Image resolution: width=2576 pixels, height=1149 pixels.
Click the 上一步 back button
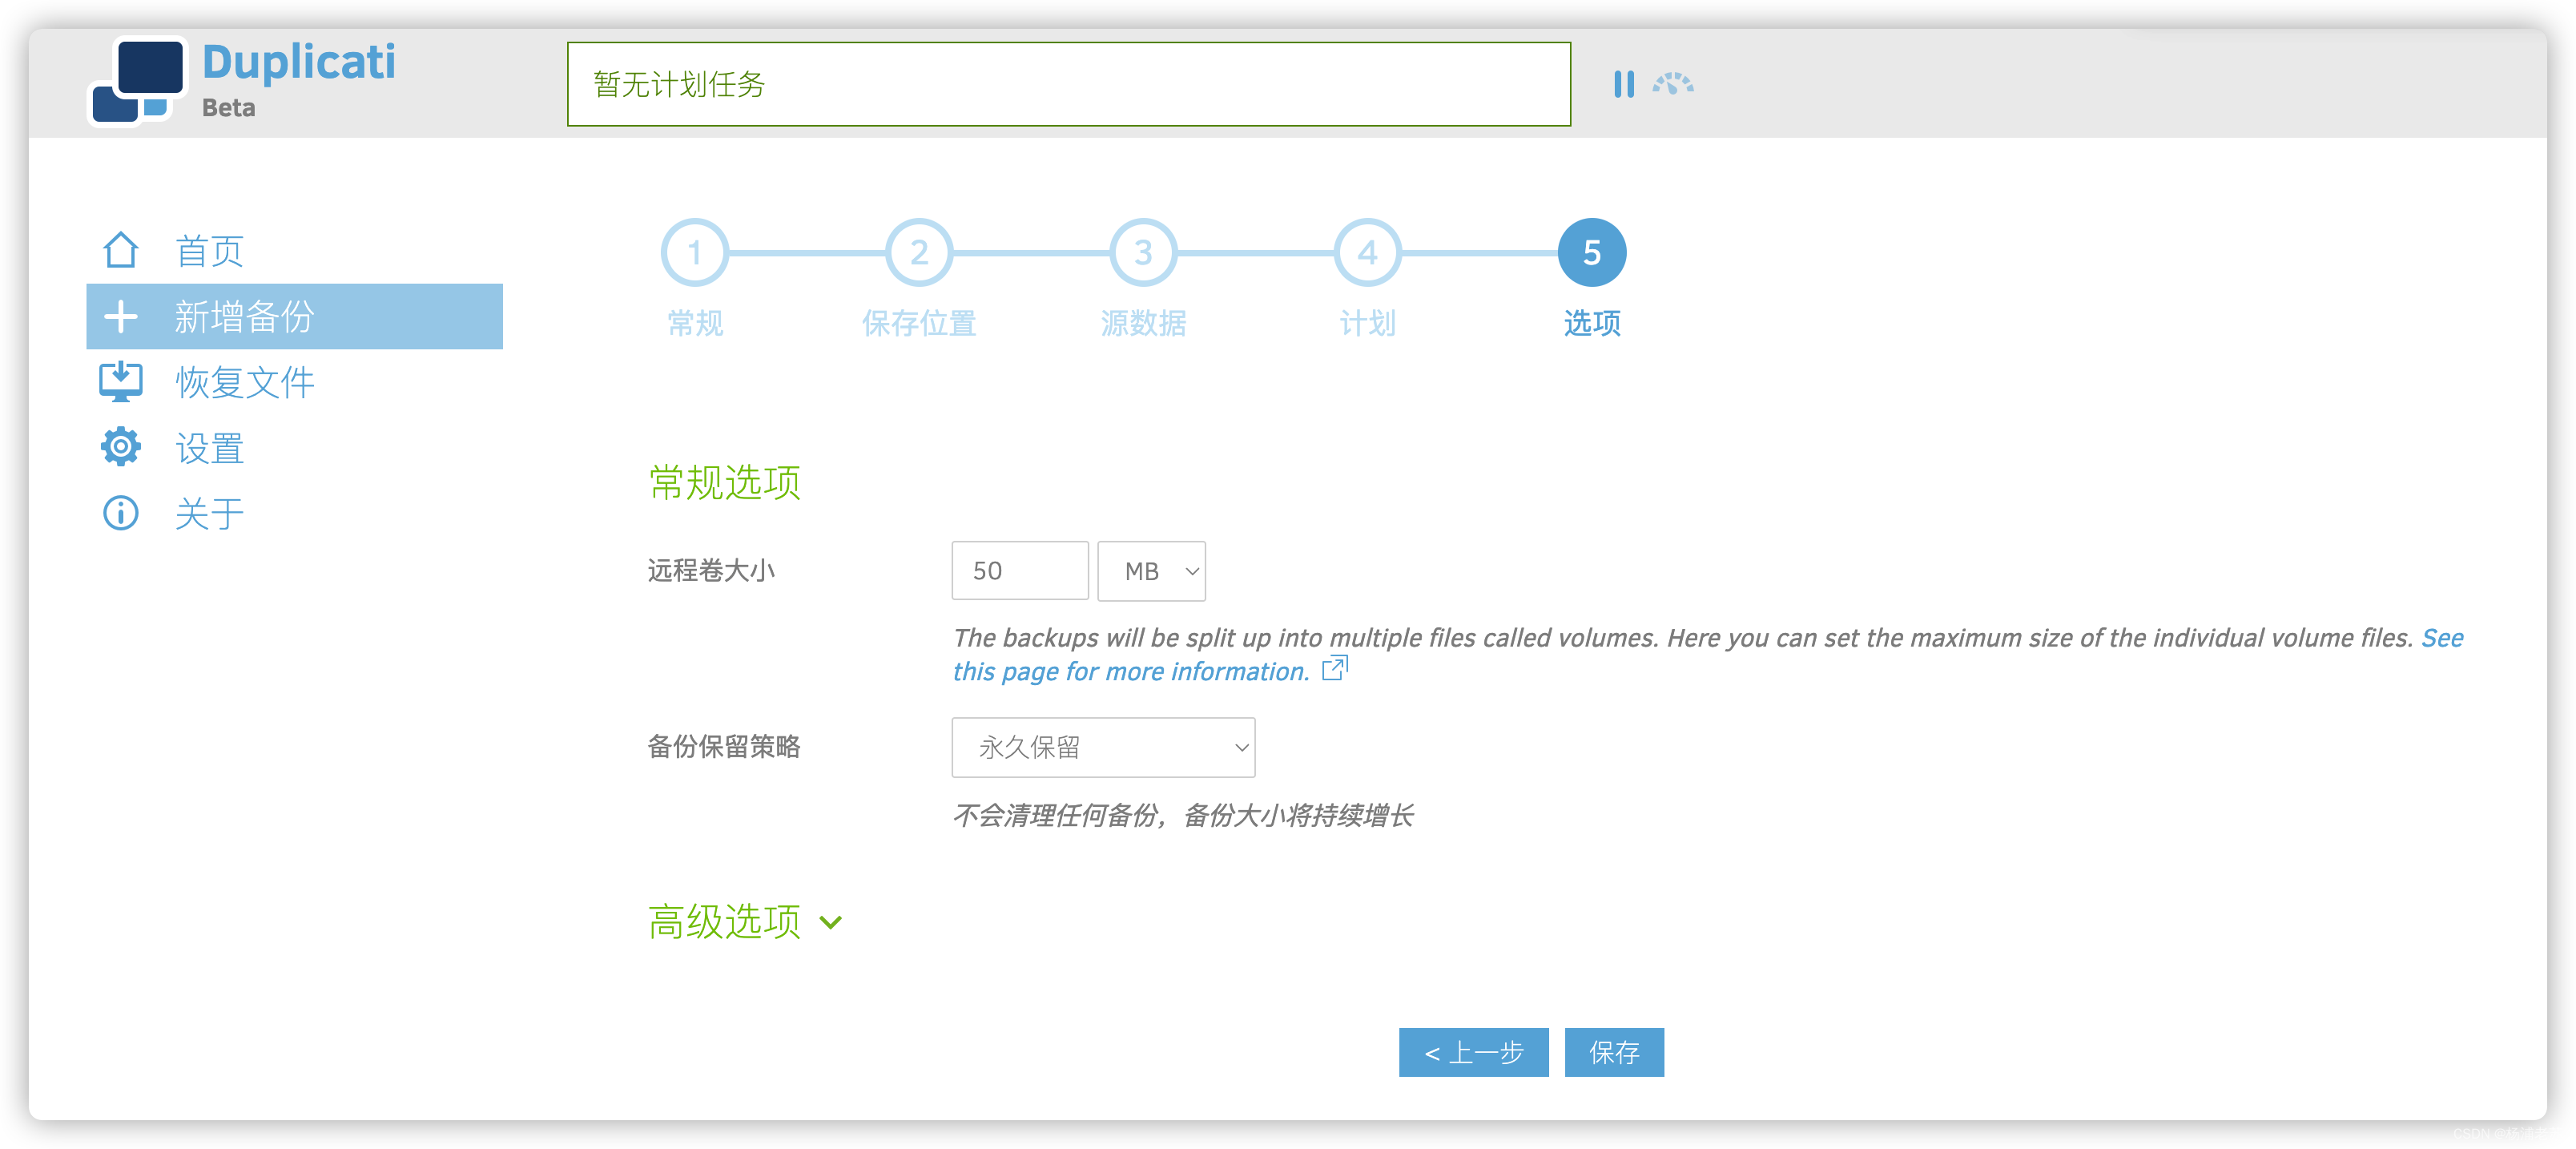pyautogui.click(x=1473, y=1052)
